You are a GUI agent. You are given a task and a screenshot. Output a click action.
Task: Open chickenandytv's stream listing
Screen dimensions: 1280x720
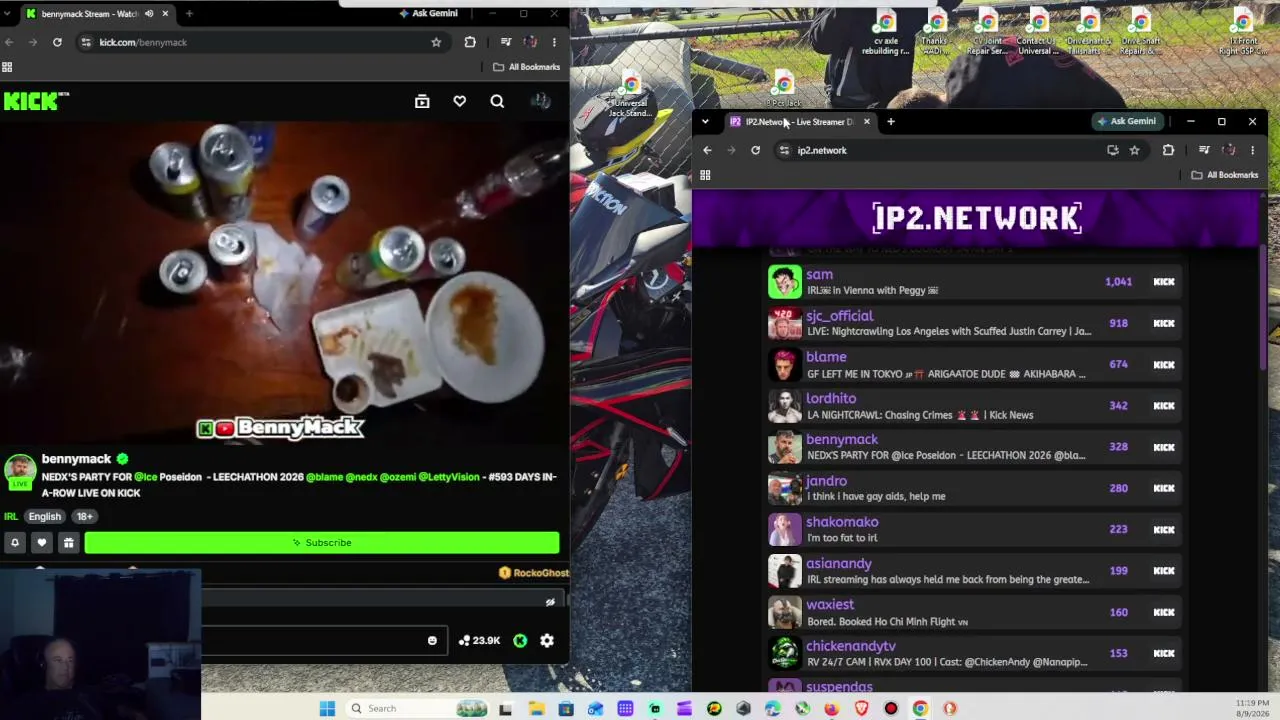point(975,653)
